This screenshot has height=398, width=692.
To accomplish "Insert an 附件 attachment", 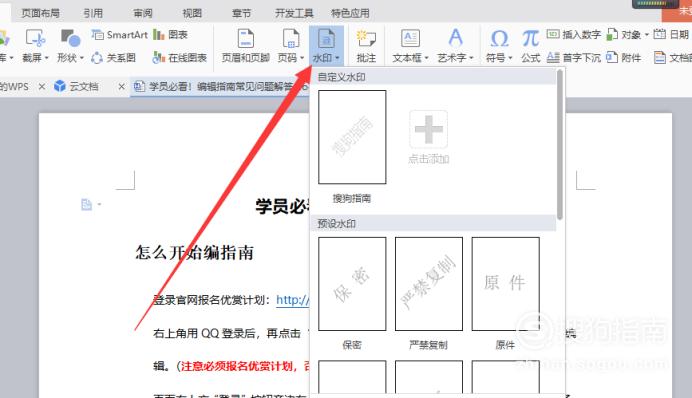I will pos(624,57).
